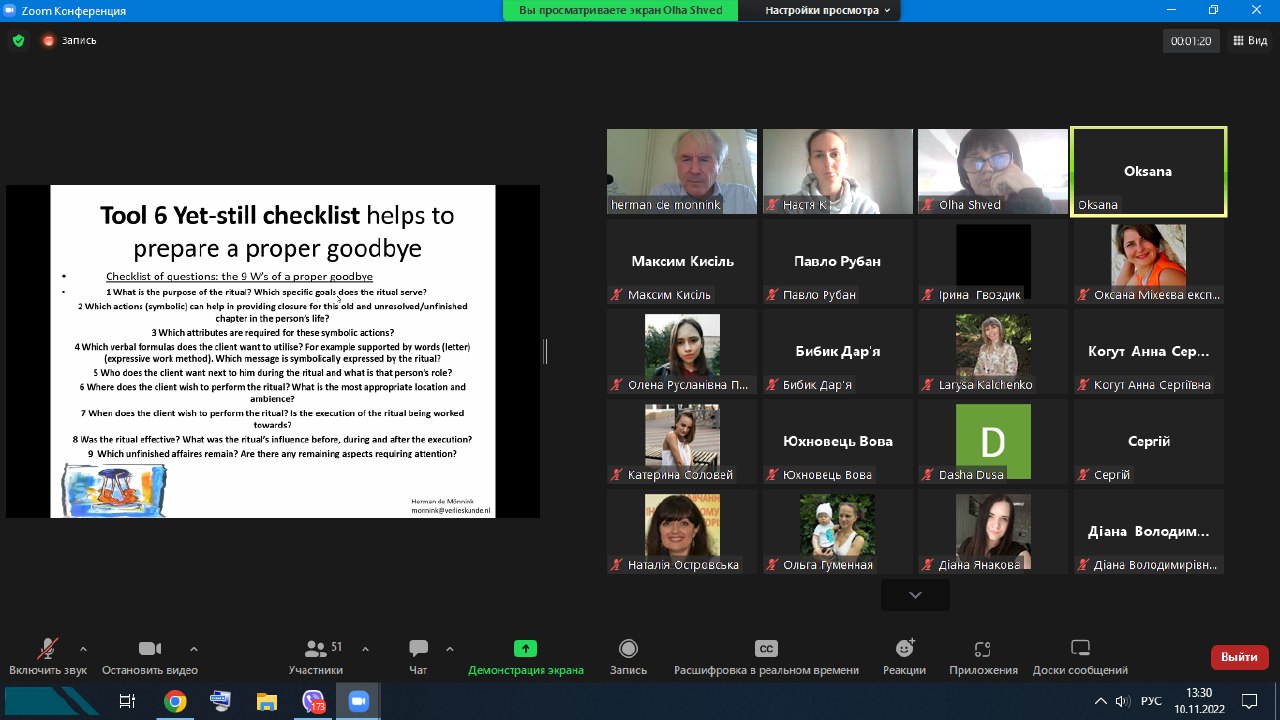Click the Participants icon in toolbar
The image size is (1280, 720).
coord(316,649)
